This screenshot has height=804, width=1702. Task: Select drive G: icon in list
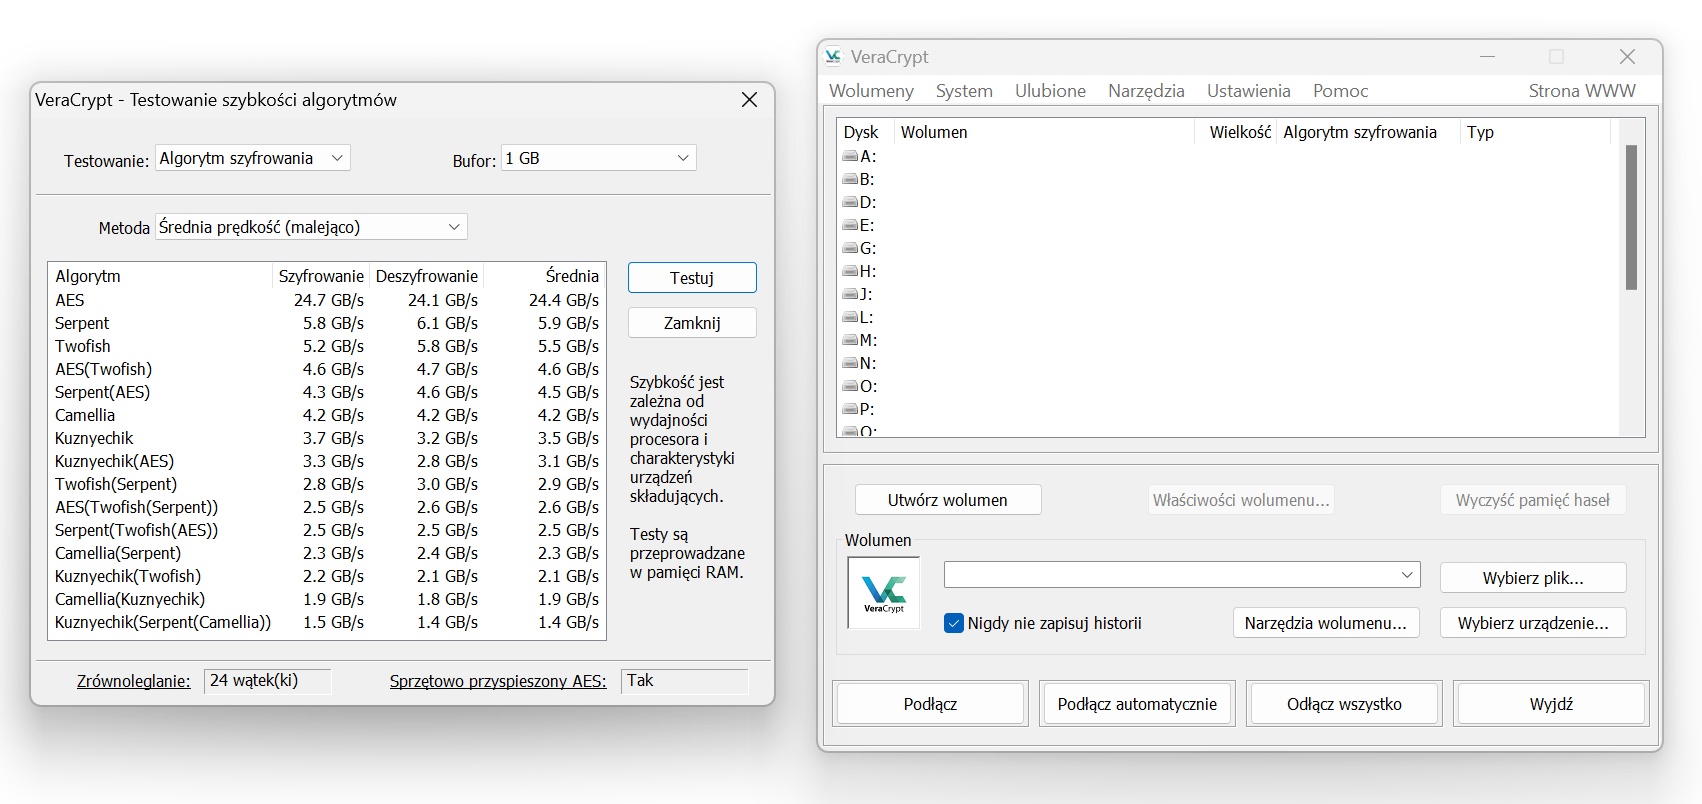click(850, 248)
